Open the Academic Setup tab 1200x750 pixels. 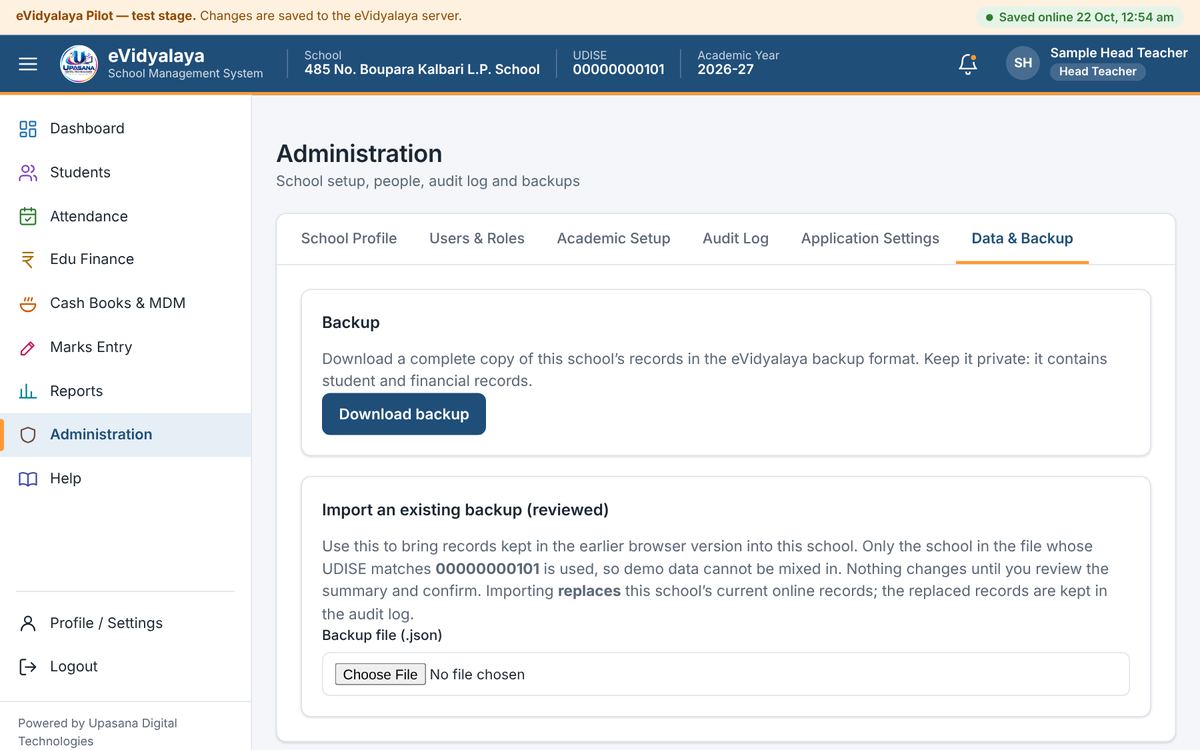[x=614, y=238]
